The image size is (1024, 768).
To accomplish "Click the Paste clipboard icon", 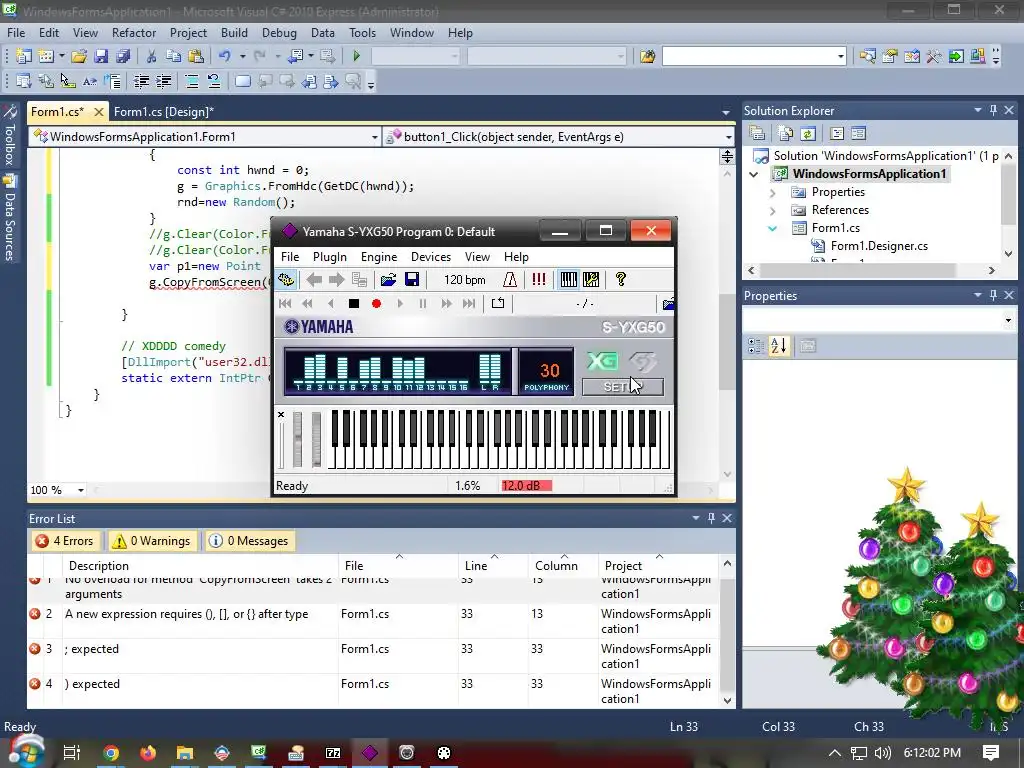I will tap(195, 56).
